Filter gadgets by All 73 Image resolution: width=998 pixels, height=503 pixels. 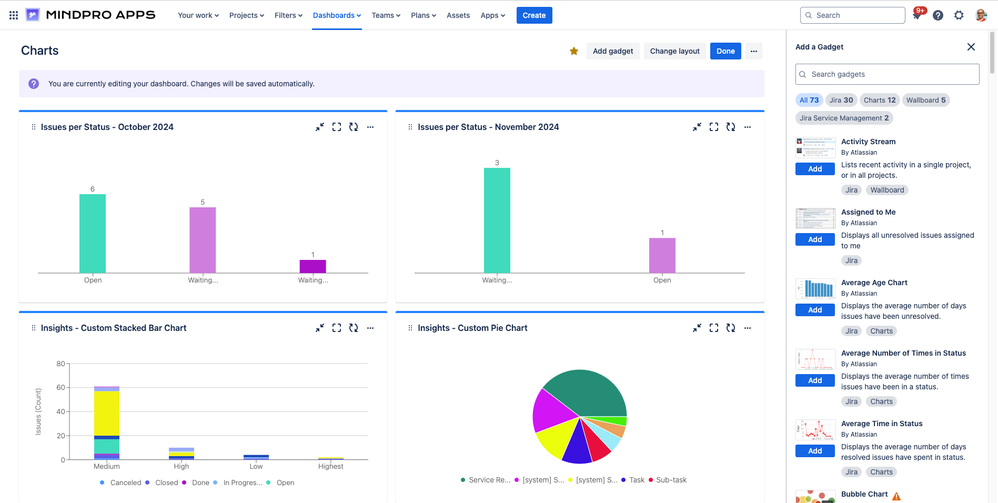tap(809, 100)
